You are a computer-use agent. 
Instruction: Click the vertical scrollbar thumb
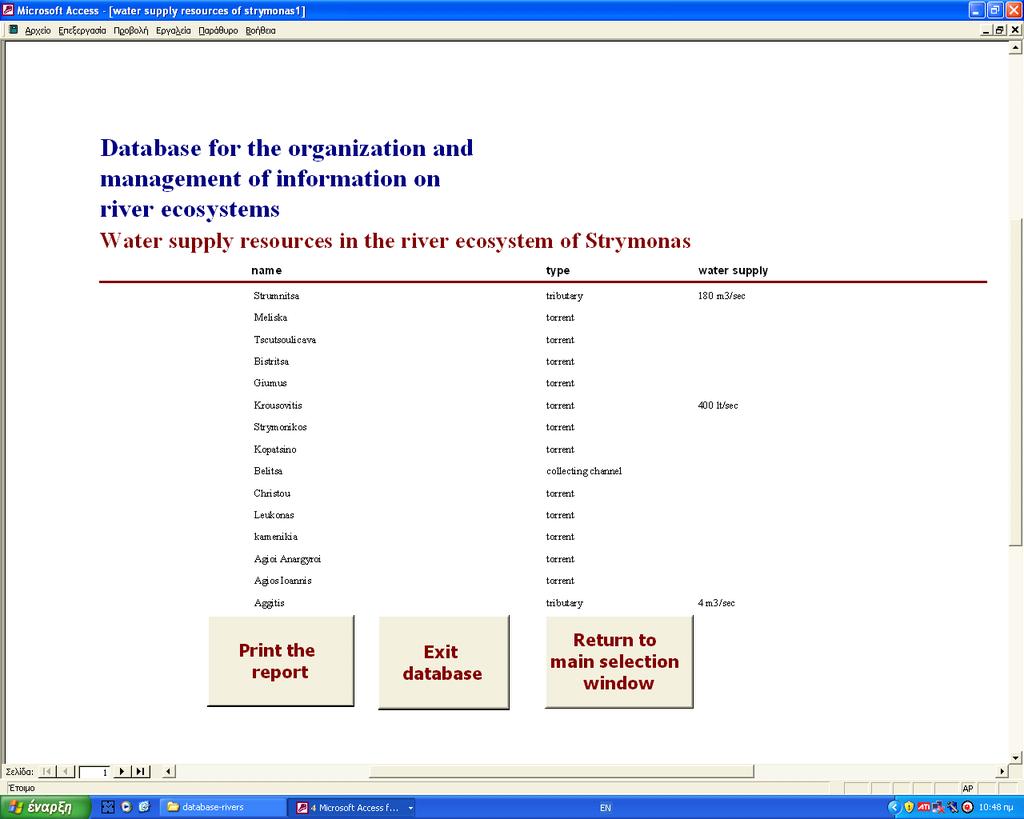[x=1016, y=382]
